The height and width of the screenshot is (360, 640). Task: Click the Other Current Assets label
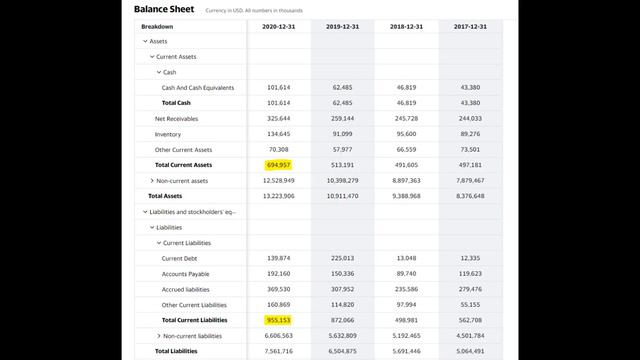[183, 150]
